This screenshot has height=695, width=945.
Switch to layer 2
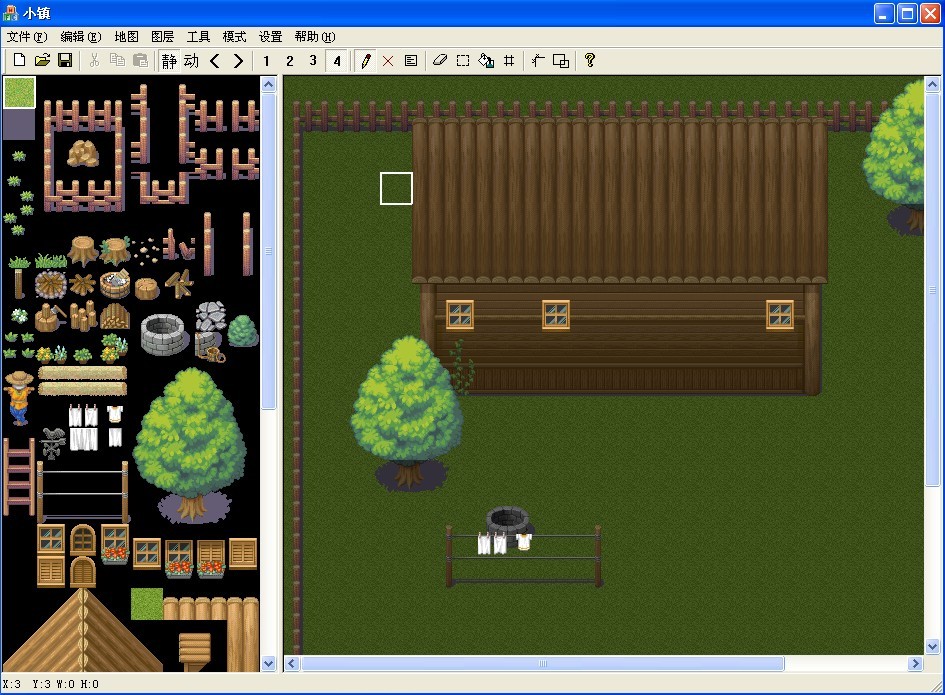[x=290, y=60]
